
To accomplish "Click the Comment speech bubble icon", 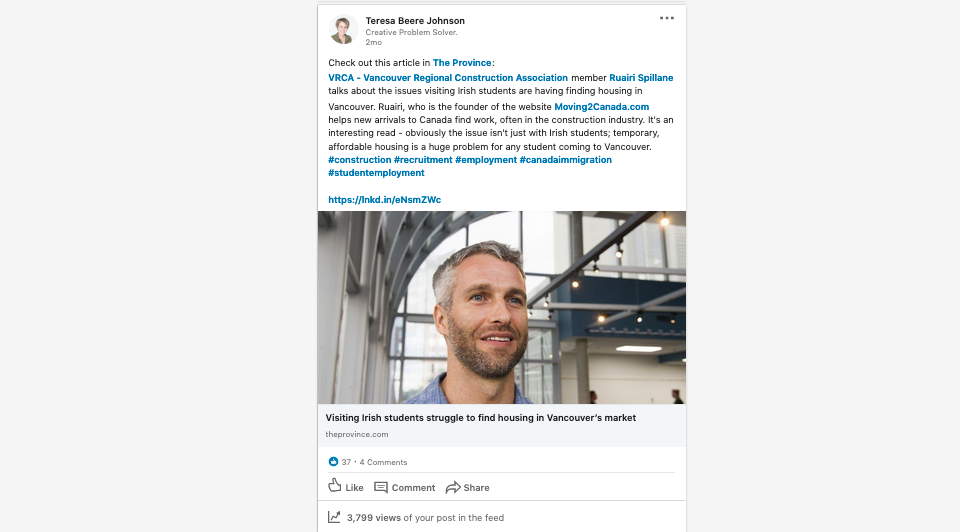I will tap(381, 487).
